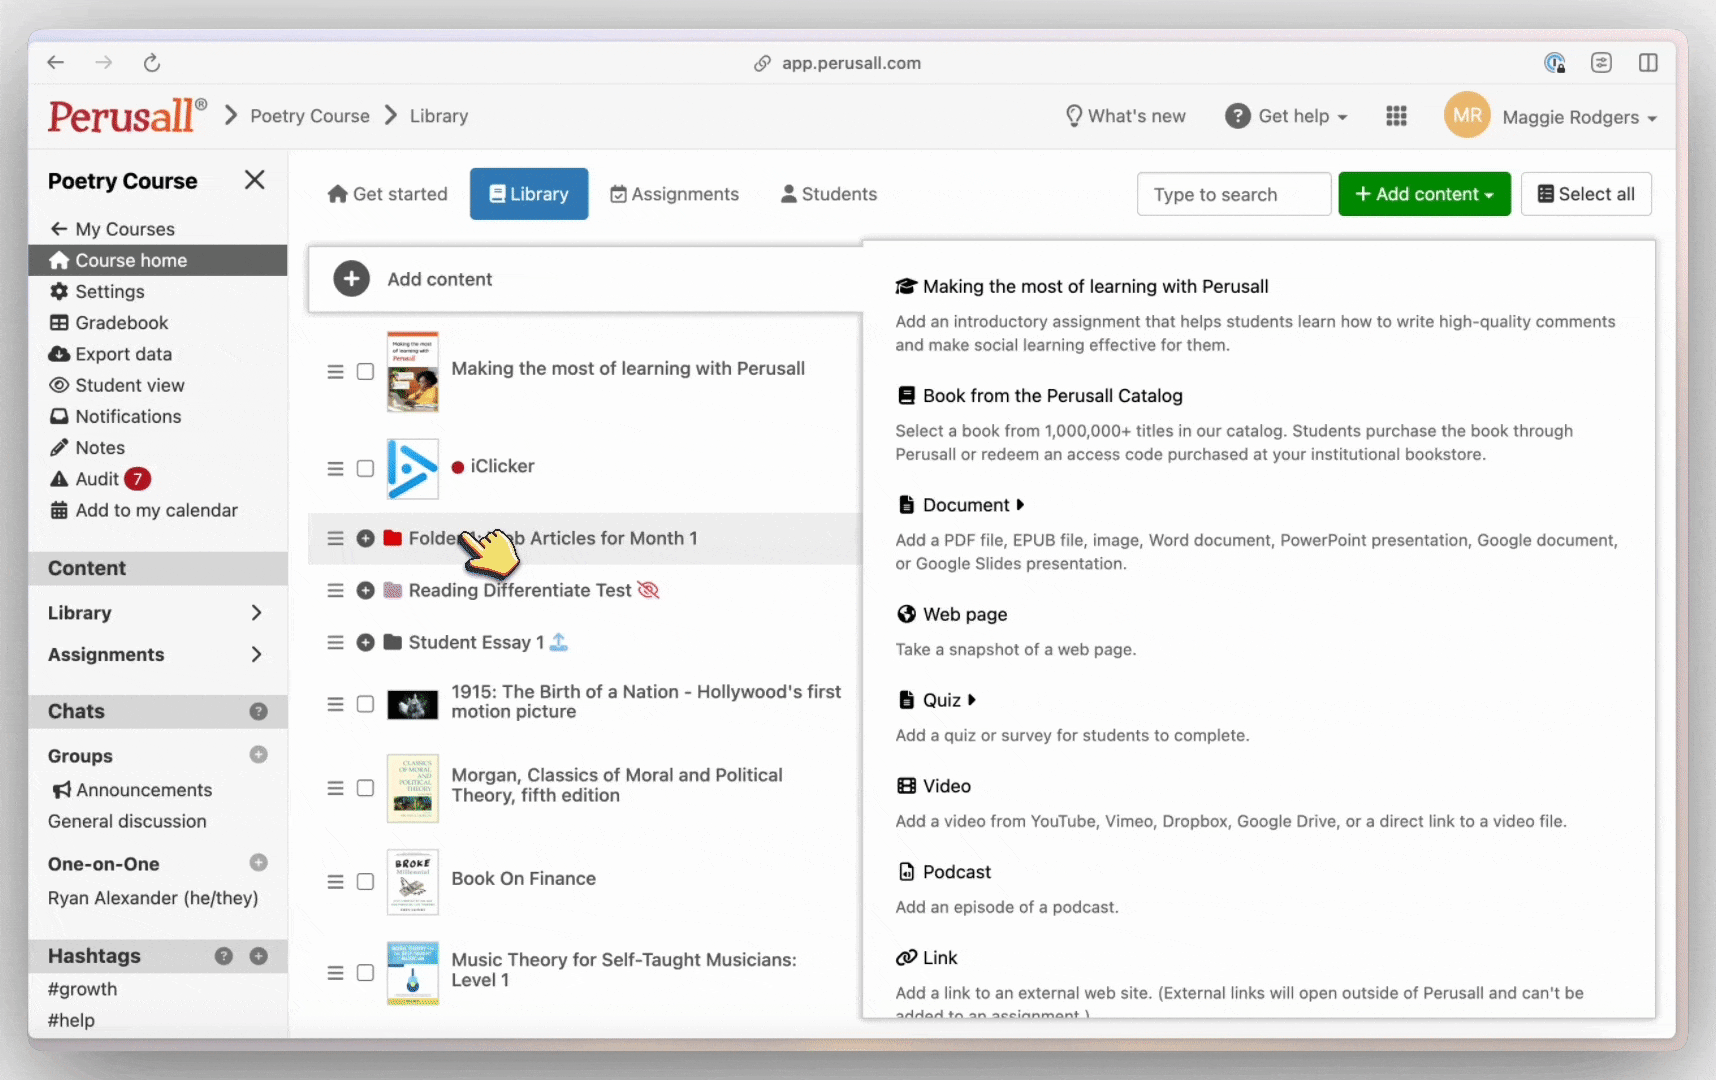Click the Perusall logo
Screen dimensions: 1716x1080
pyautogui.click(x=127, y=116)
